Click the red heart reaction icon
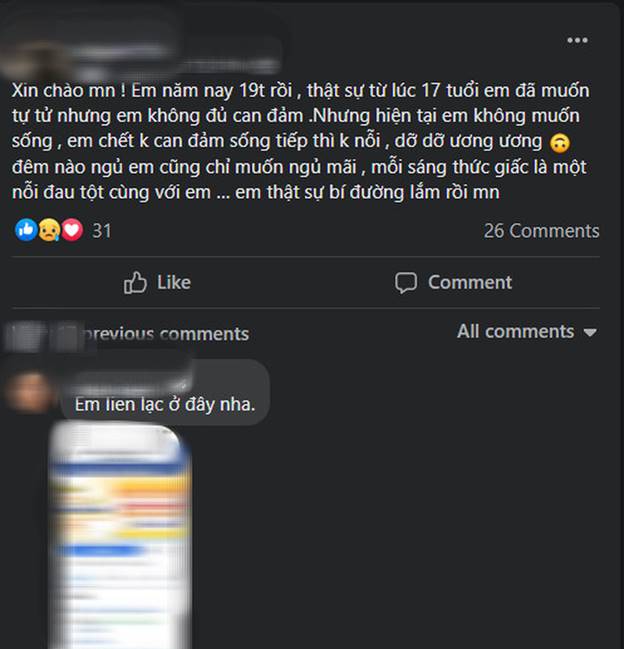 [x=72, y=230]
